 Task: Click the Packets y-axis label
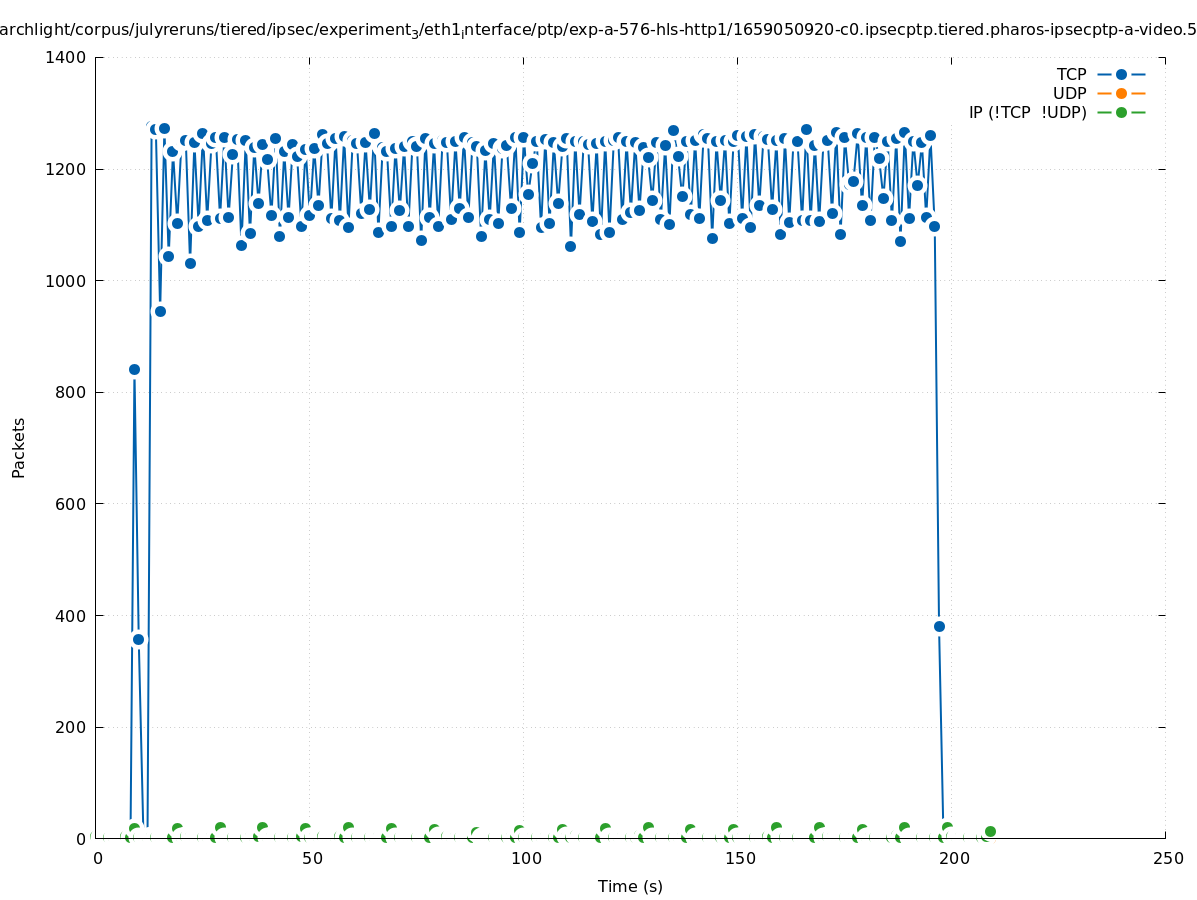coord(19,447)
